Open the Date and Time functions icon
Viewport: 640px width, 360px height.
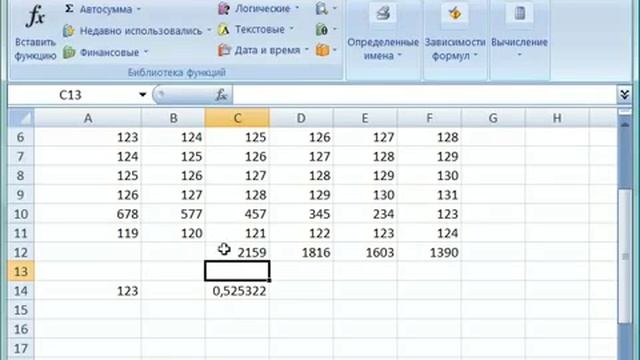pyautogui.click(x=224, y=50)
